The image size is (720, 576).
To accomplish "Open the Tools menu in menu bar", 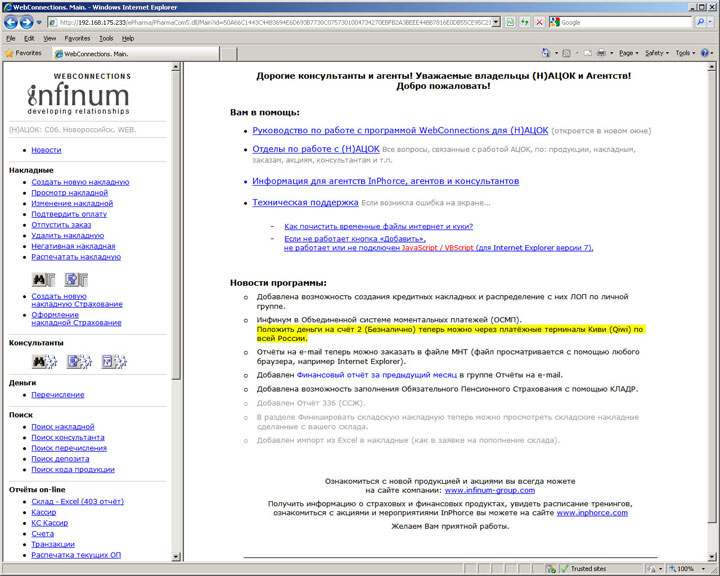I will (106, 39).
